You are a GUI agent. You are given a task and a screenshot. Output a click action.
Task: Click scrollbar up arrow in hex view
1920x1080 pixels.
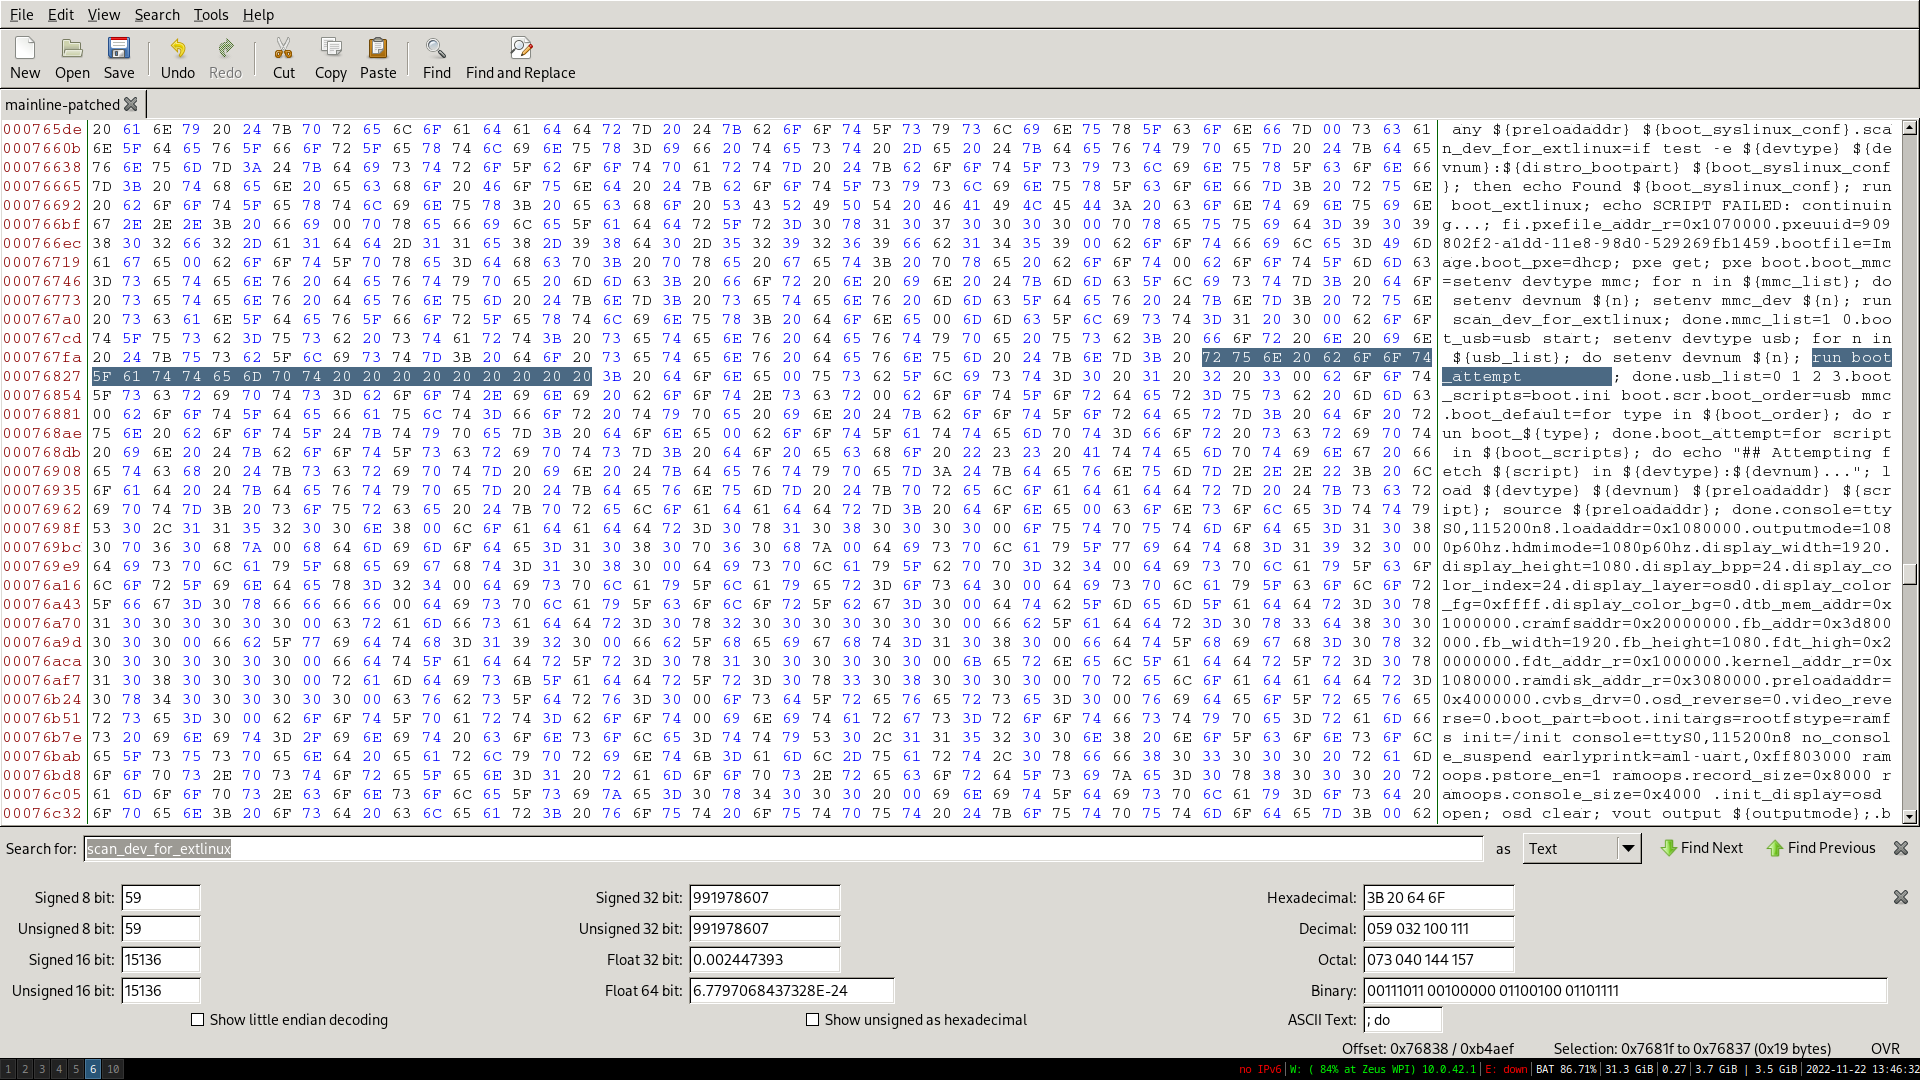pyautogui.click(x=1910, y=128)
